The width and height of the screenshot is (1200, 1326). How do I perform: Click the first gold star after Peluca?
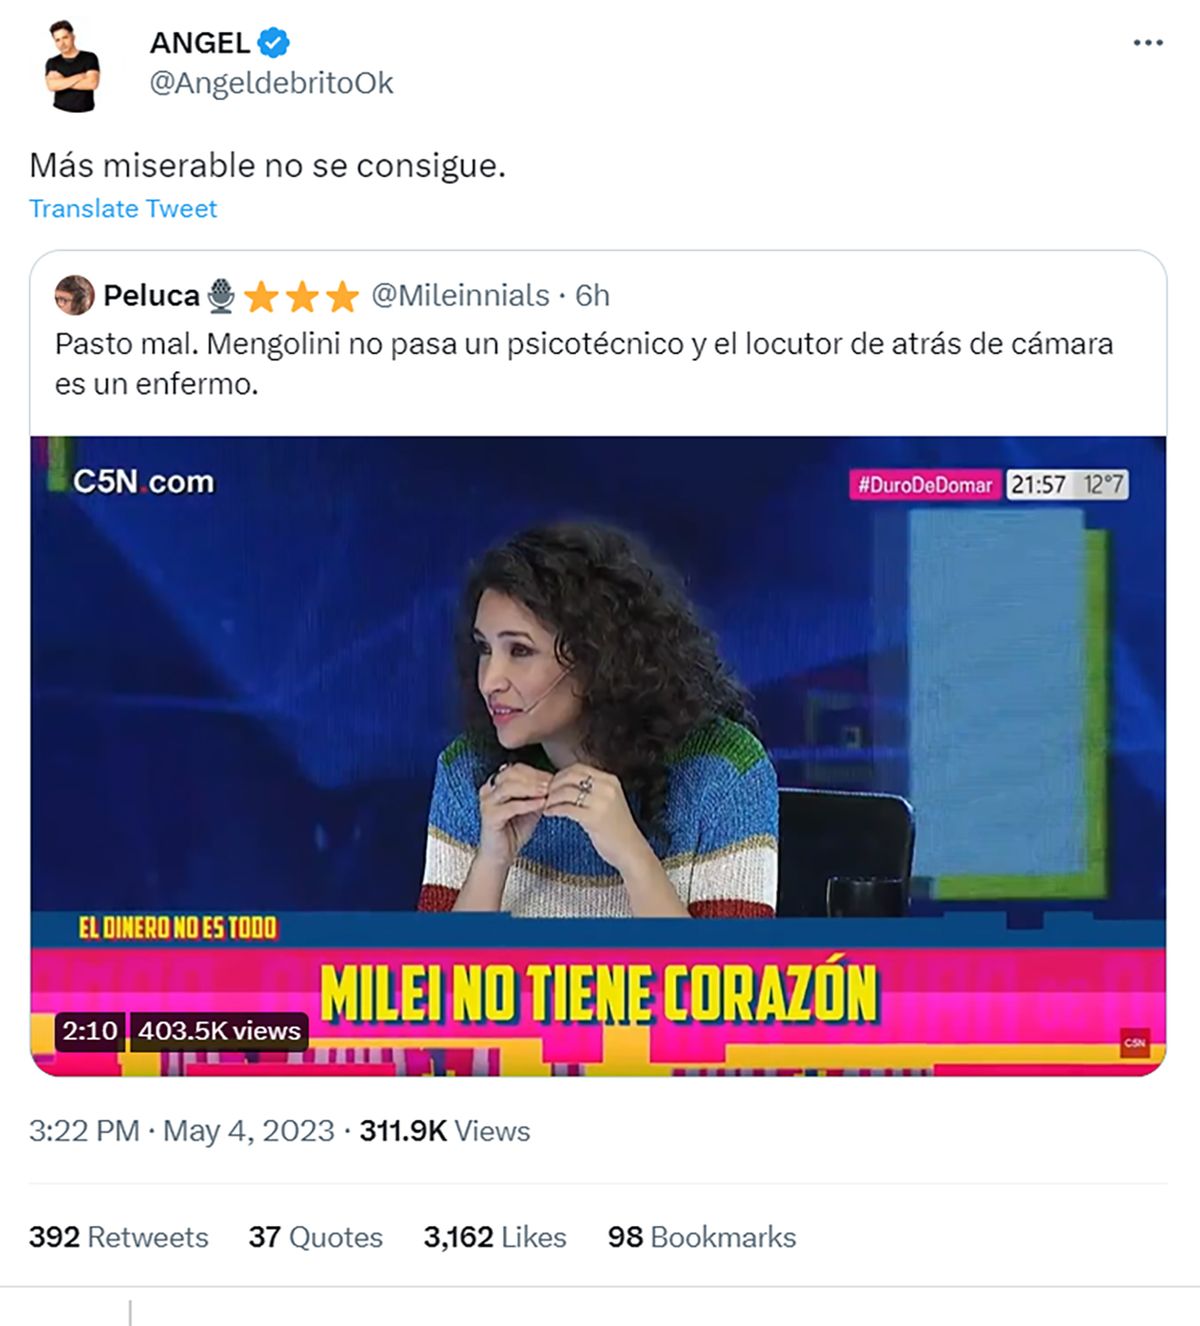pyautogui.click(x=261, y=296)
